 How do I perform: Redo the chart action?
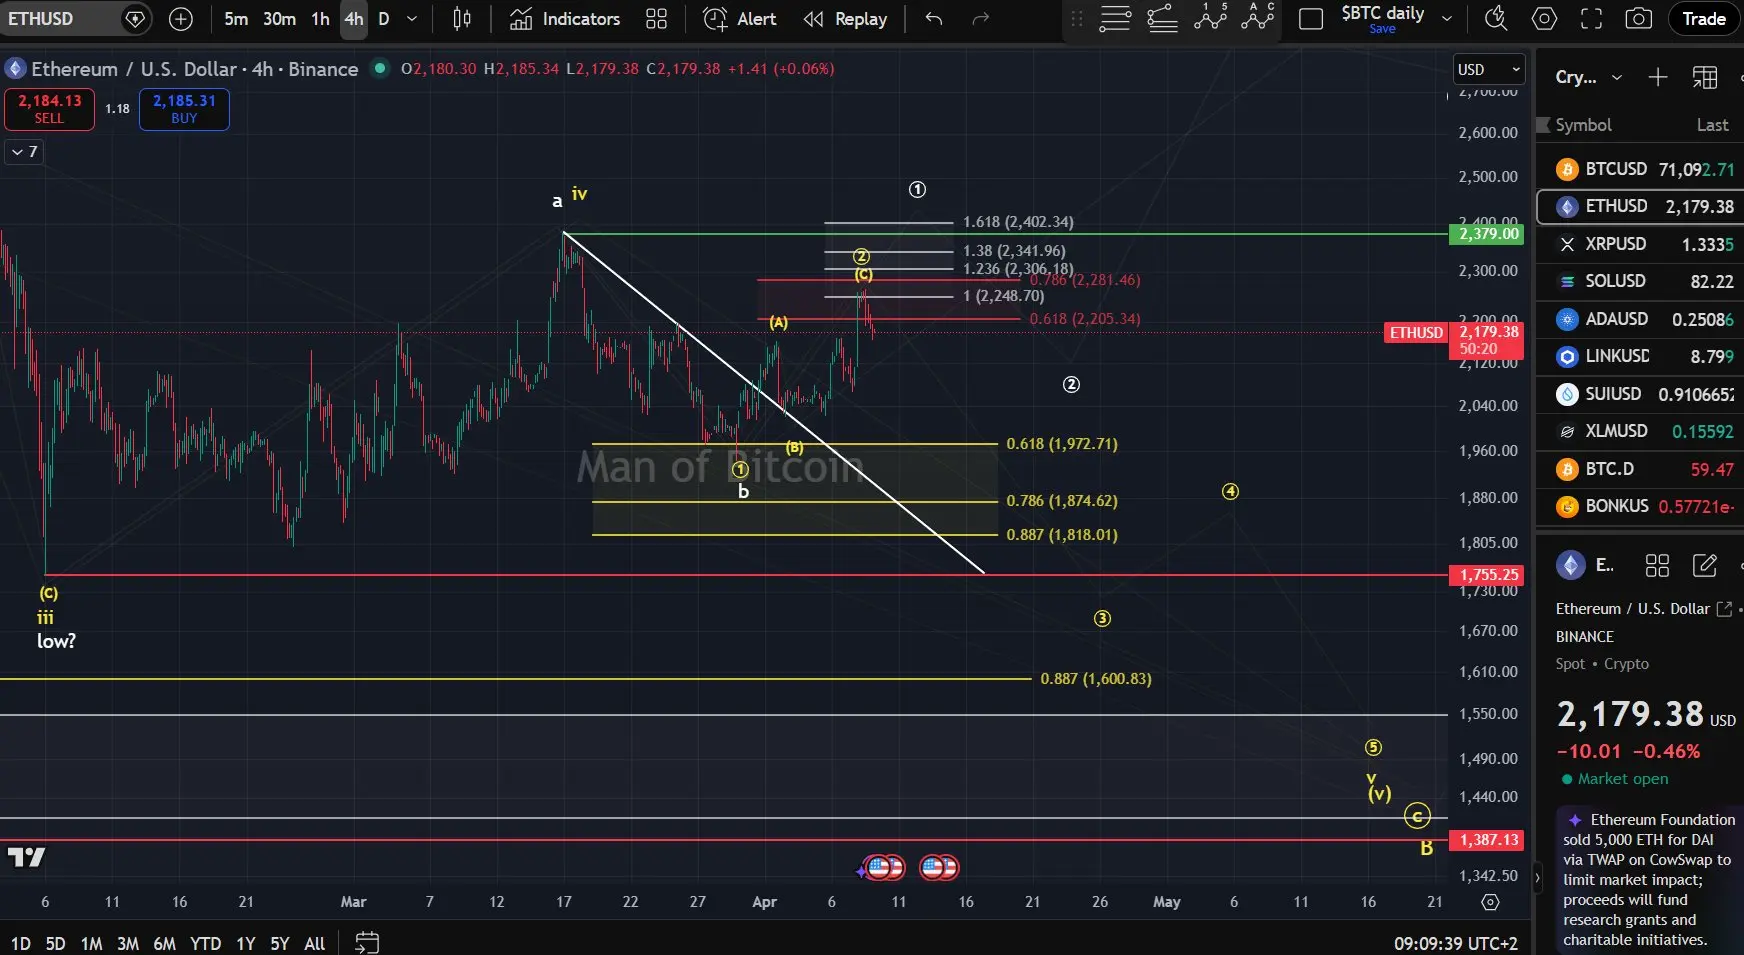981,19
